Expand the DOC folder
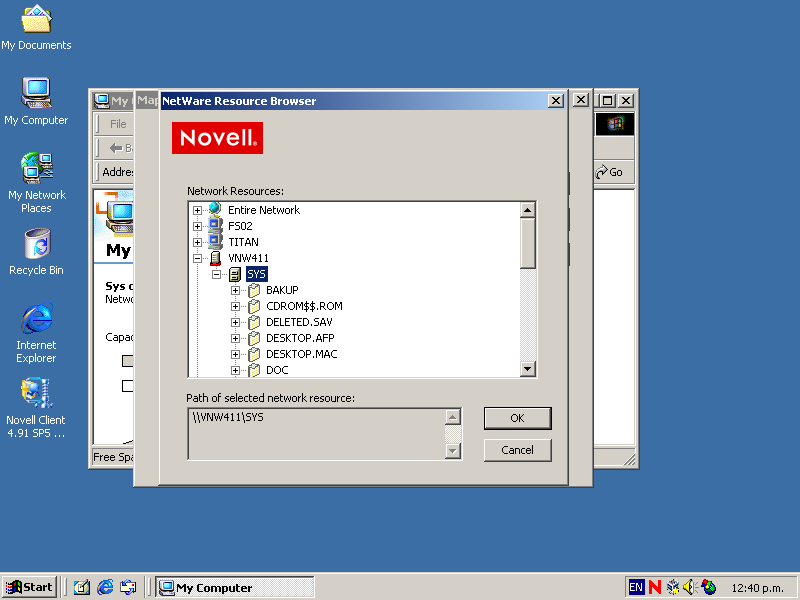 coord(235,370)
